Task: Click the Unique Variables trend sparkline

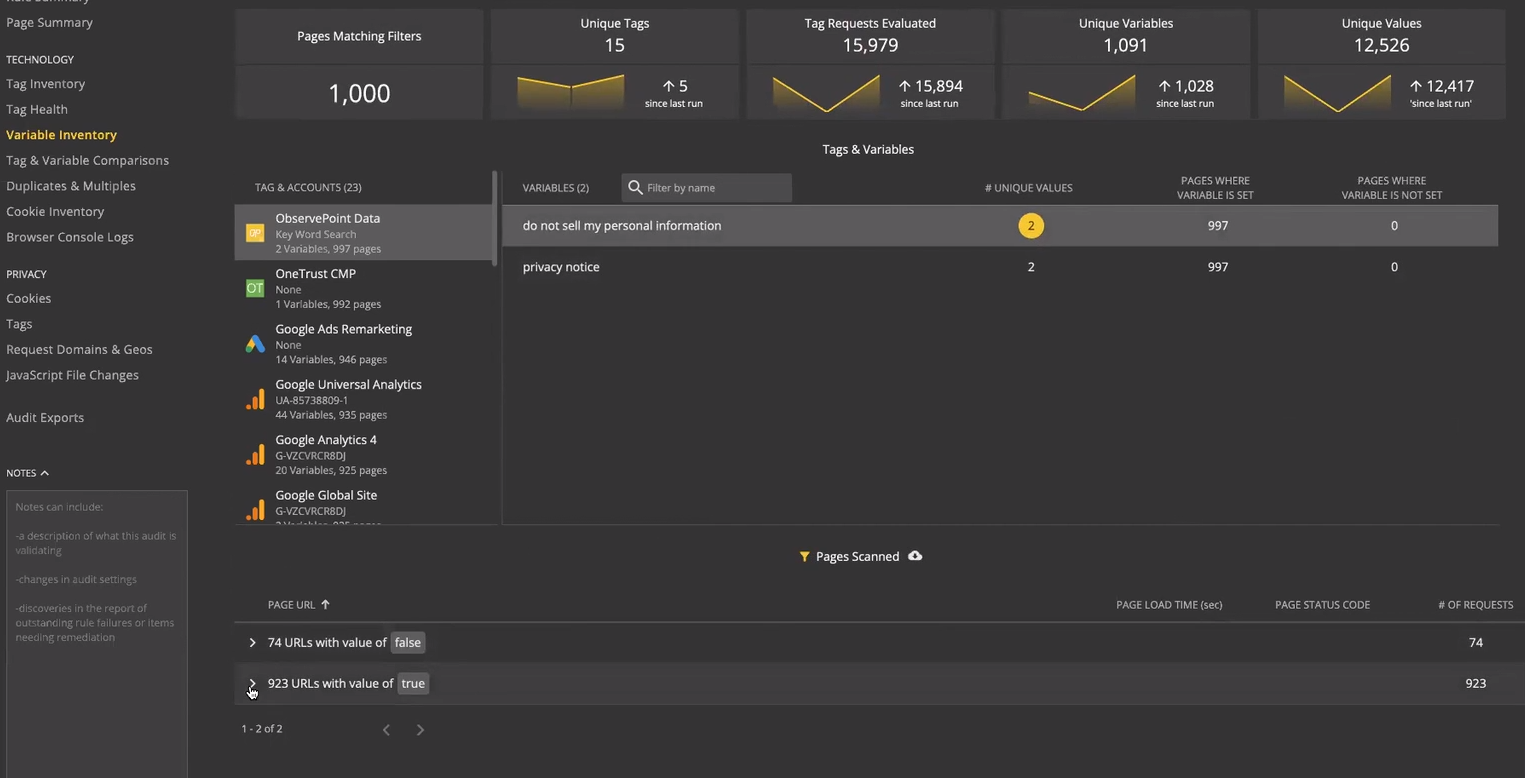Action: point(1082,92)
